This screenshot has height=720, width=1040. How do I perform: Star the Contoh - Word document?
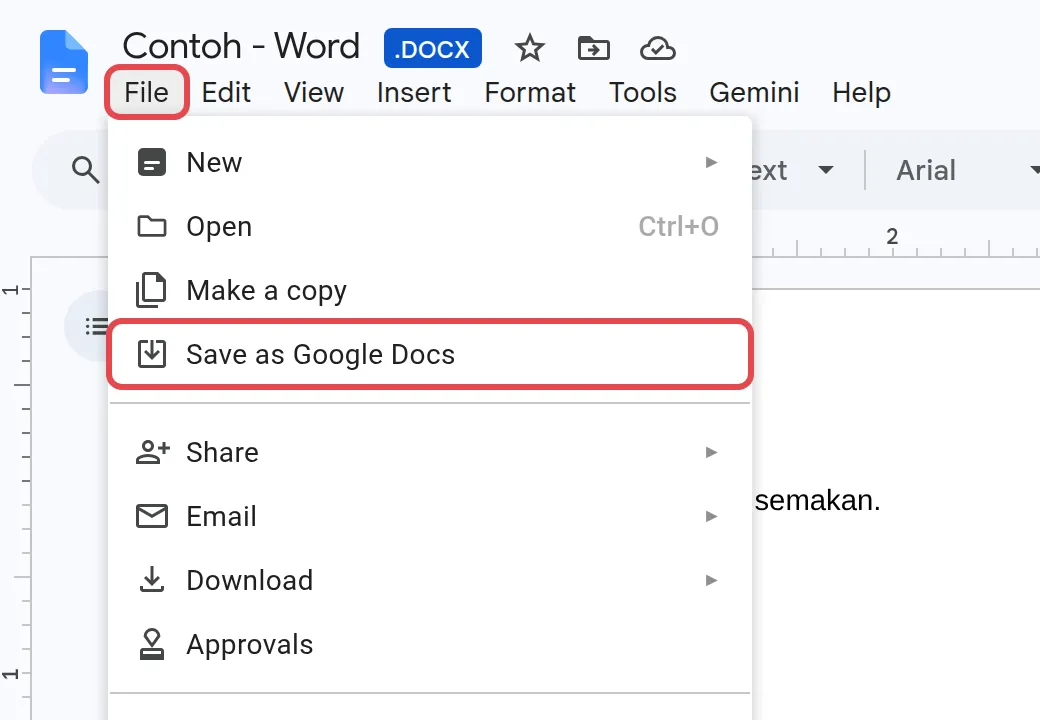tap(529, 48)
